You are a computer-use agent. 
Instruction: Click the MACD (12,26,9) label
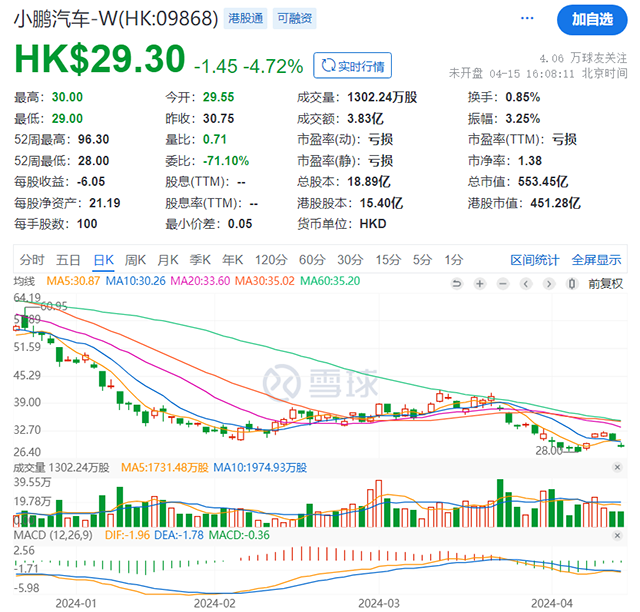point(53,535)
